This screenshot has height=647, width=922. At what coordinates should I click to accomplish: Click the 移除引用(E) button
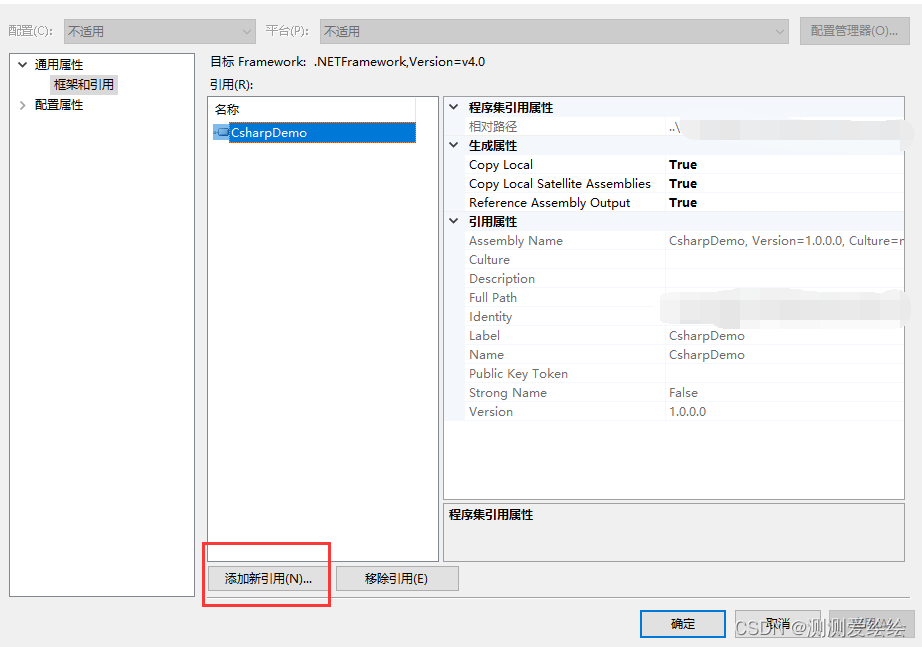397,578
